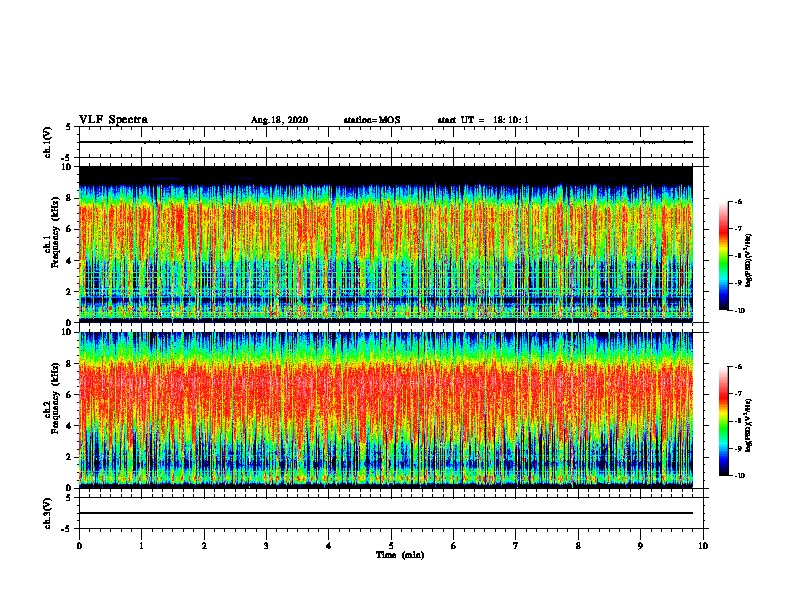The height and width of the screenshot is (612, 792).
Task: Click the time-axis tick label "7"
Action: click(516, 546)
